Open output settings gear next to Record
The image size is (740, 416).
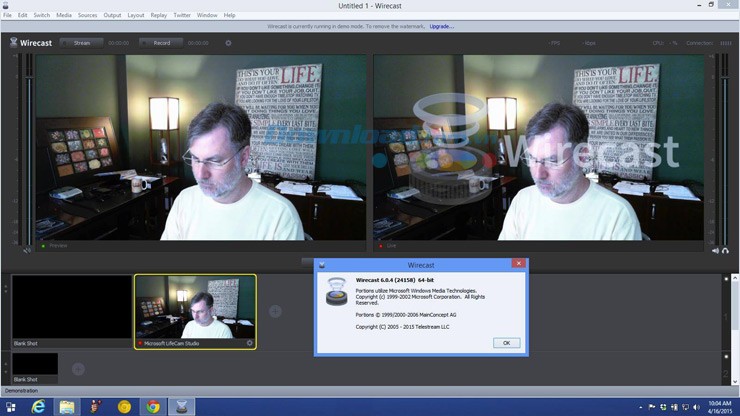(228, 43)
